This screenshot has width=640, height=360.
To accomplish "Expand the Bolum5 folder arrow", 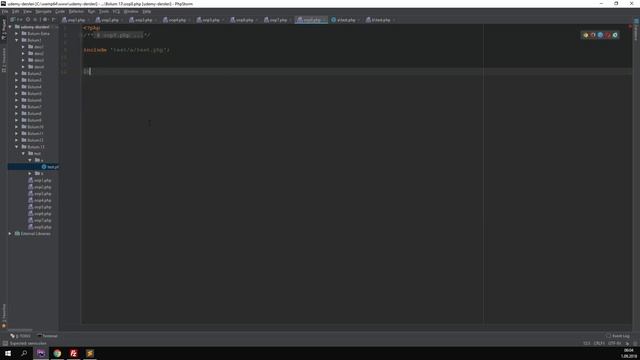I will pos(17,93).
